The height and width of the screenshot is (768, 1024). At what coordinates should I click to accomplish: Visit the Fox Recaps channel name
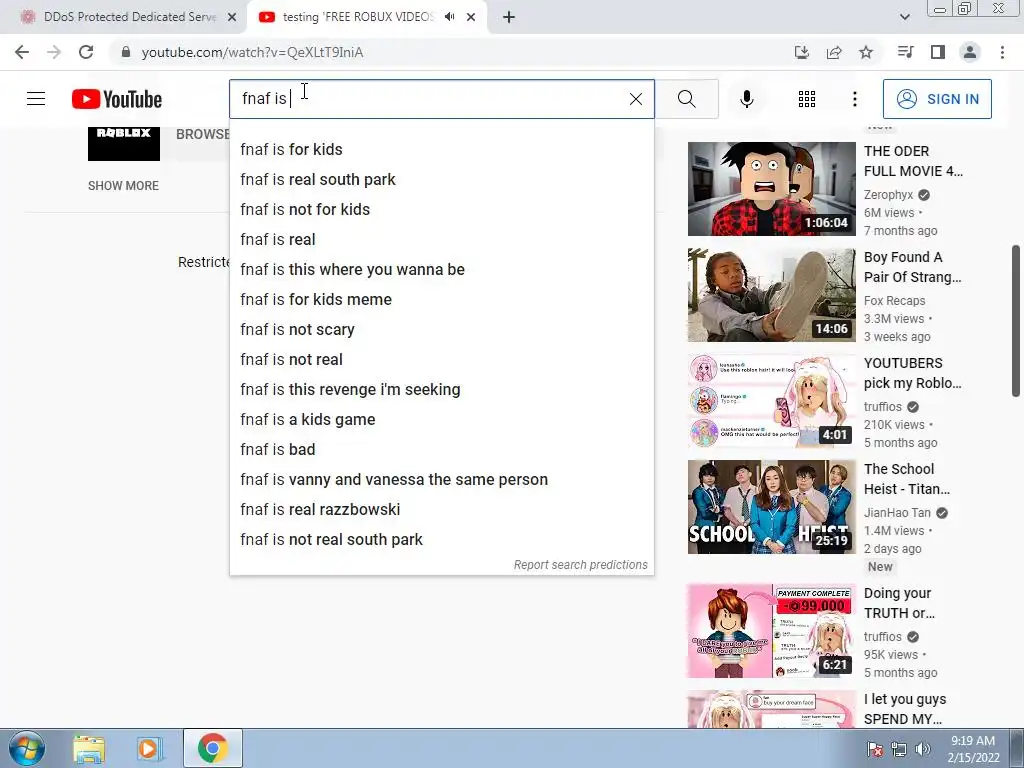click(x=895, y=300)
